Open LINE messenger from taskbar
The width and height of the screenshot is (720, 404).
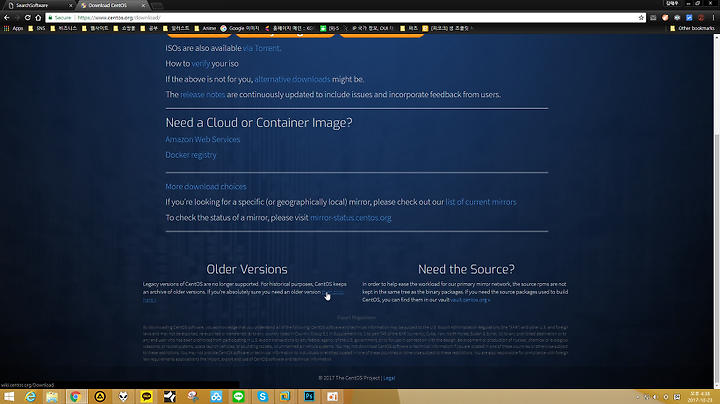click(238, 397)
